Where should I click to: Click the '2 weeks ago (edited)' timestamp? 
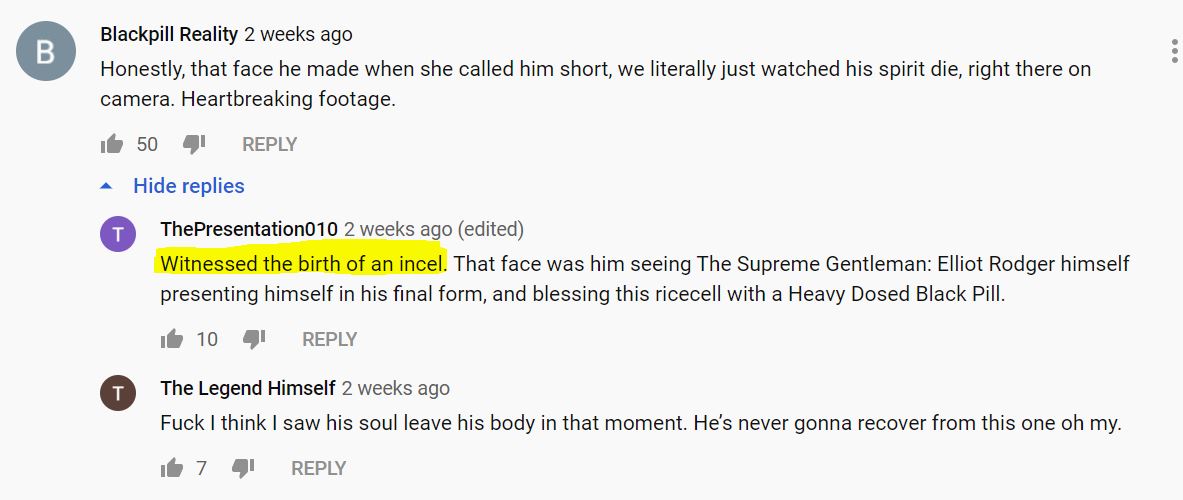[434, 229]
